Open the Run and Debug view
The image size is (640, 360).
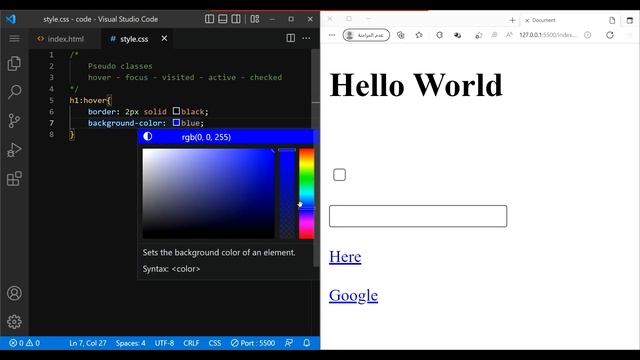(14, 150)
